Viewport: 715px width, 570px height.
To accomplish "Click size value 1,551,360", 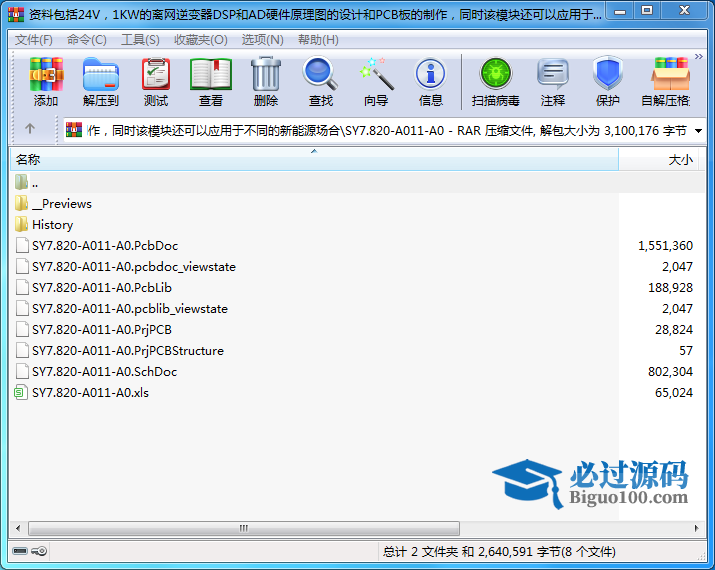I will pos(665,246).
